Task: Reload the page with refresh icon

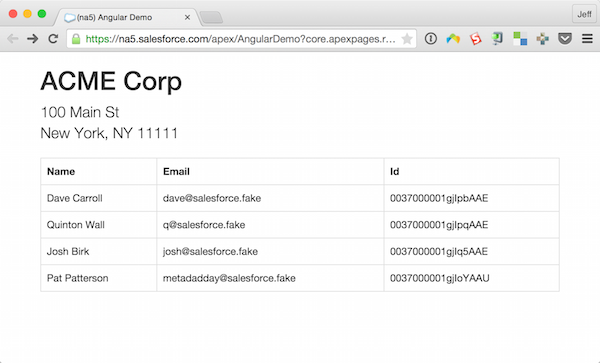Action: [53, 39]
